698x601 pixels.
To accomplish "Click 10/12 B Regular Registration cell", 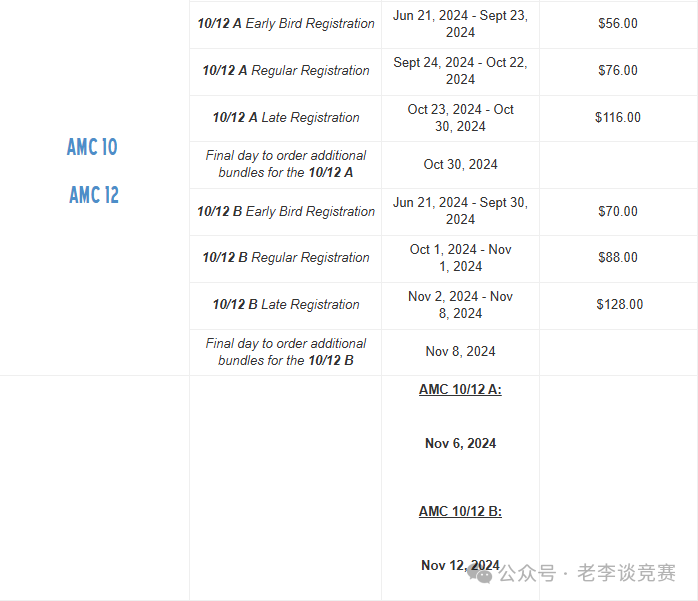I will click(286, 258).
